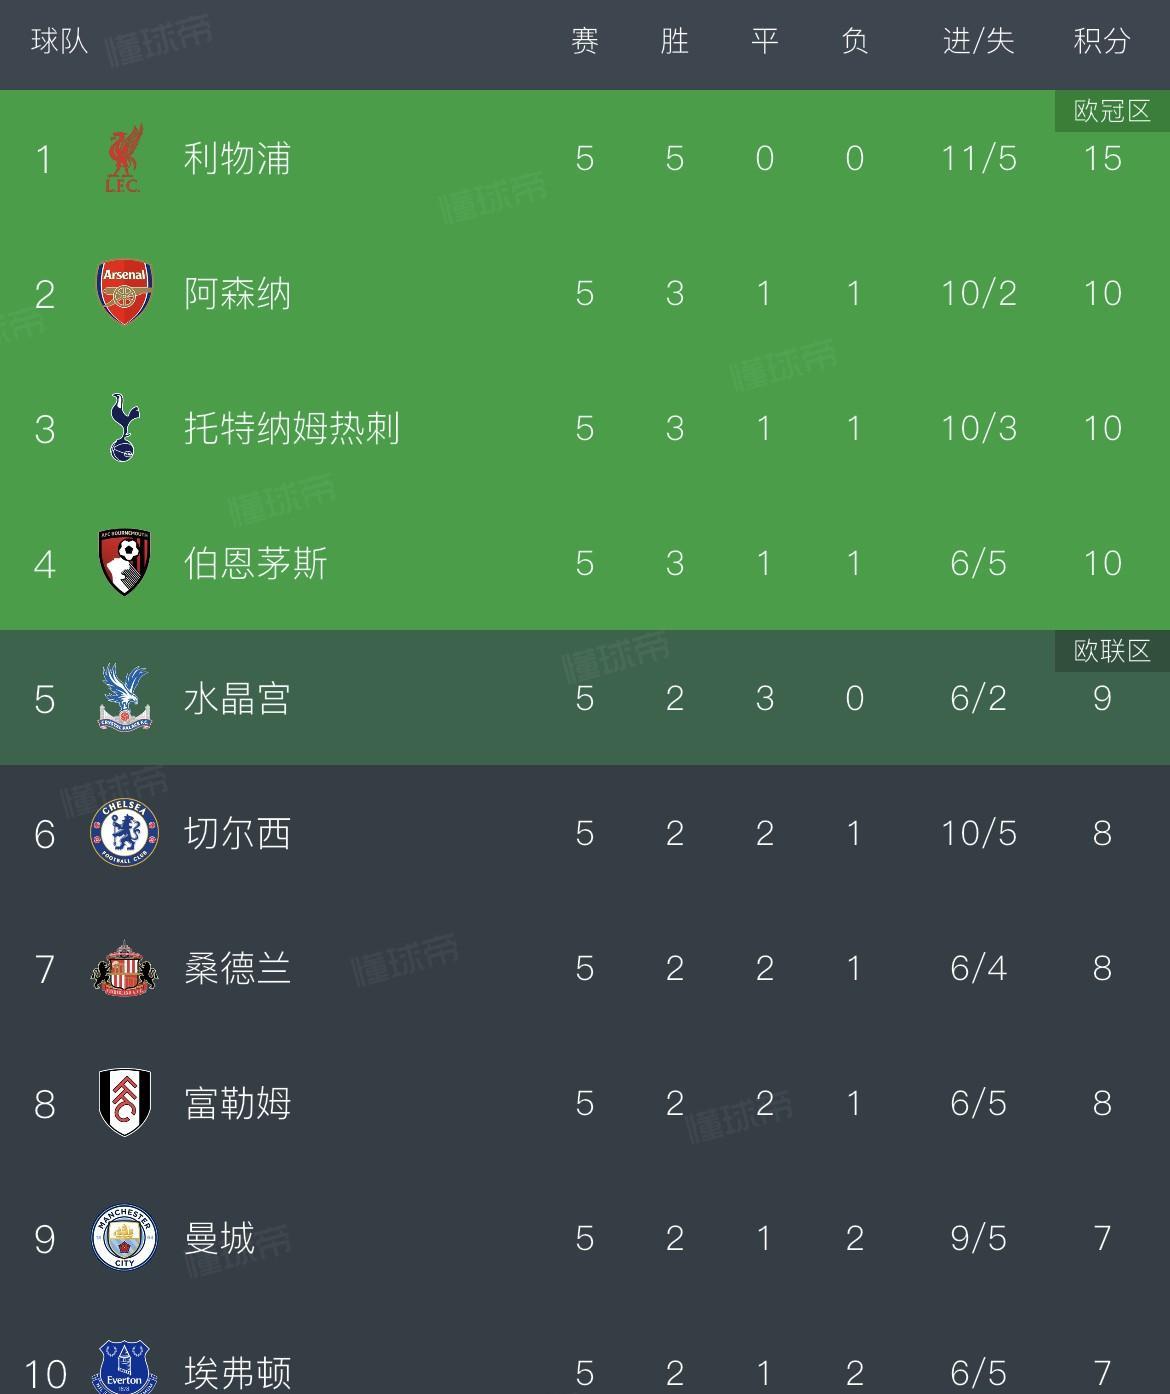
Task: Click the Manchester City badge
Action: point(124,1238)
